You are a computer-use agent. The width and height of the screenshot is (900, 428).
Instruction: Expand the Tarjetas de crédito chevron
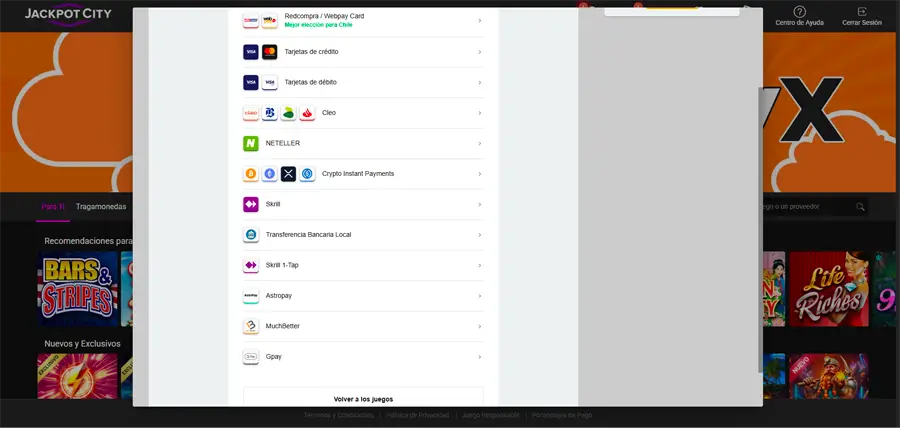[x=480, y=52]
